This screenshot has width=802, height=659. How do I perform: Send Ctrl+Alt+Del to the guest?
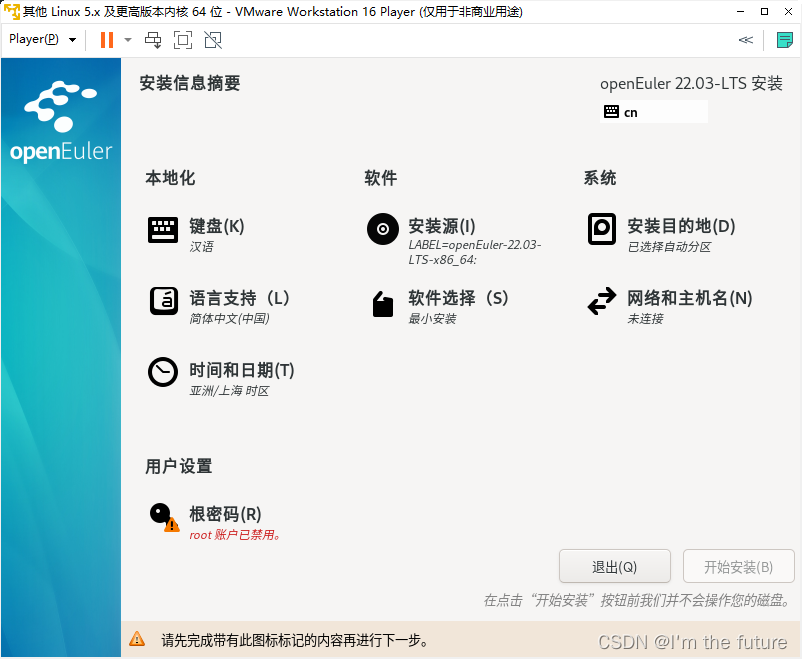tap(153, 40)
